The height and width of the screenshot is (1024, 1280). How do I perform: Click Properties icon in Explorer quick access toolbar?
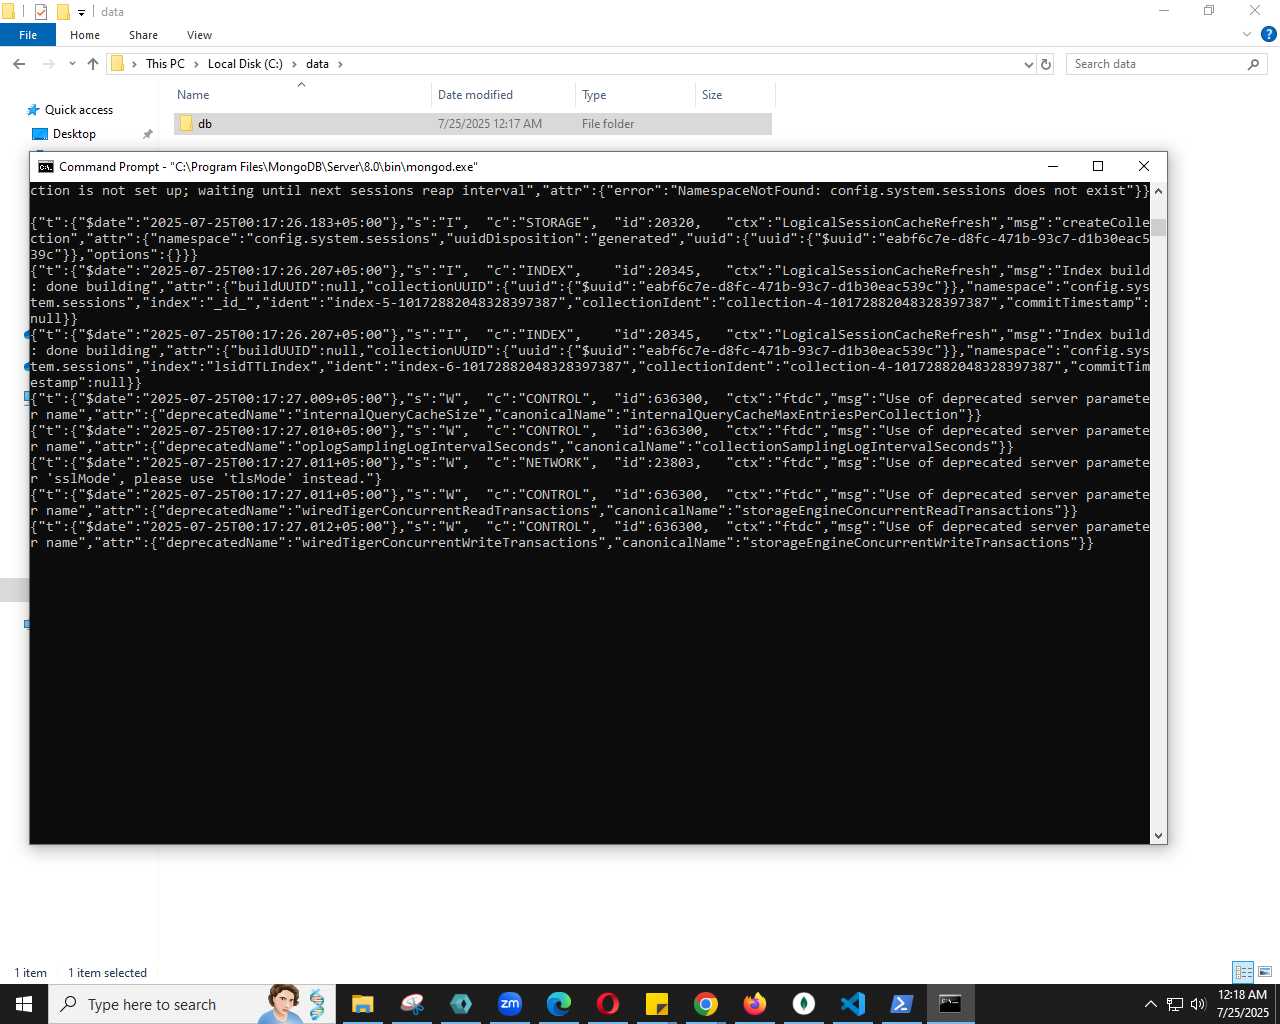40,12
